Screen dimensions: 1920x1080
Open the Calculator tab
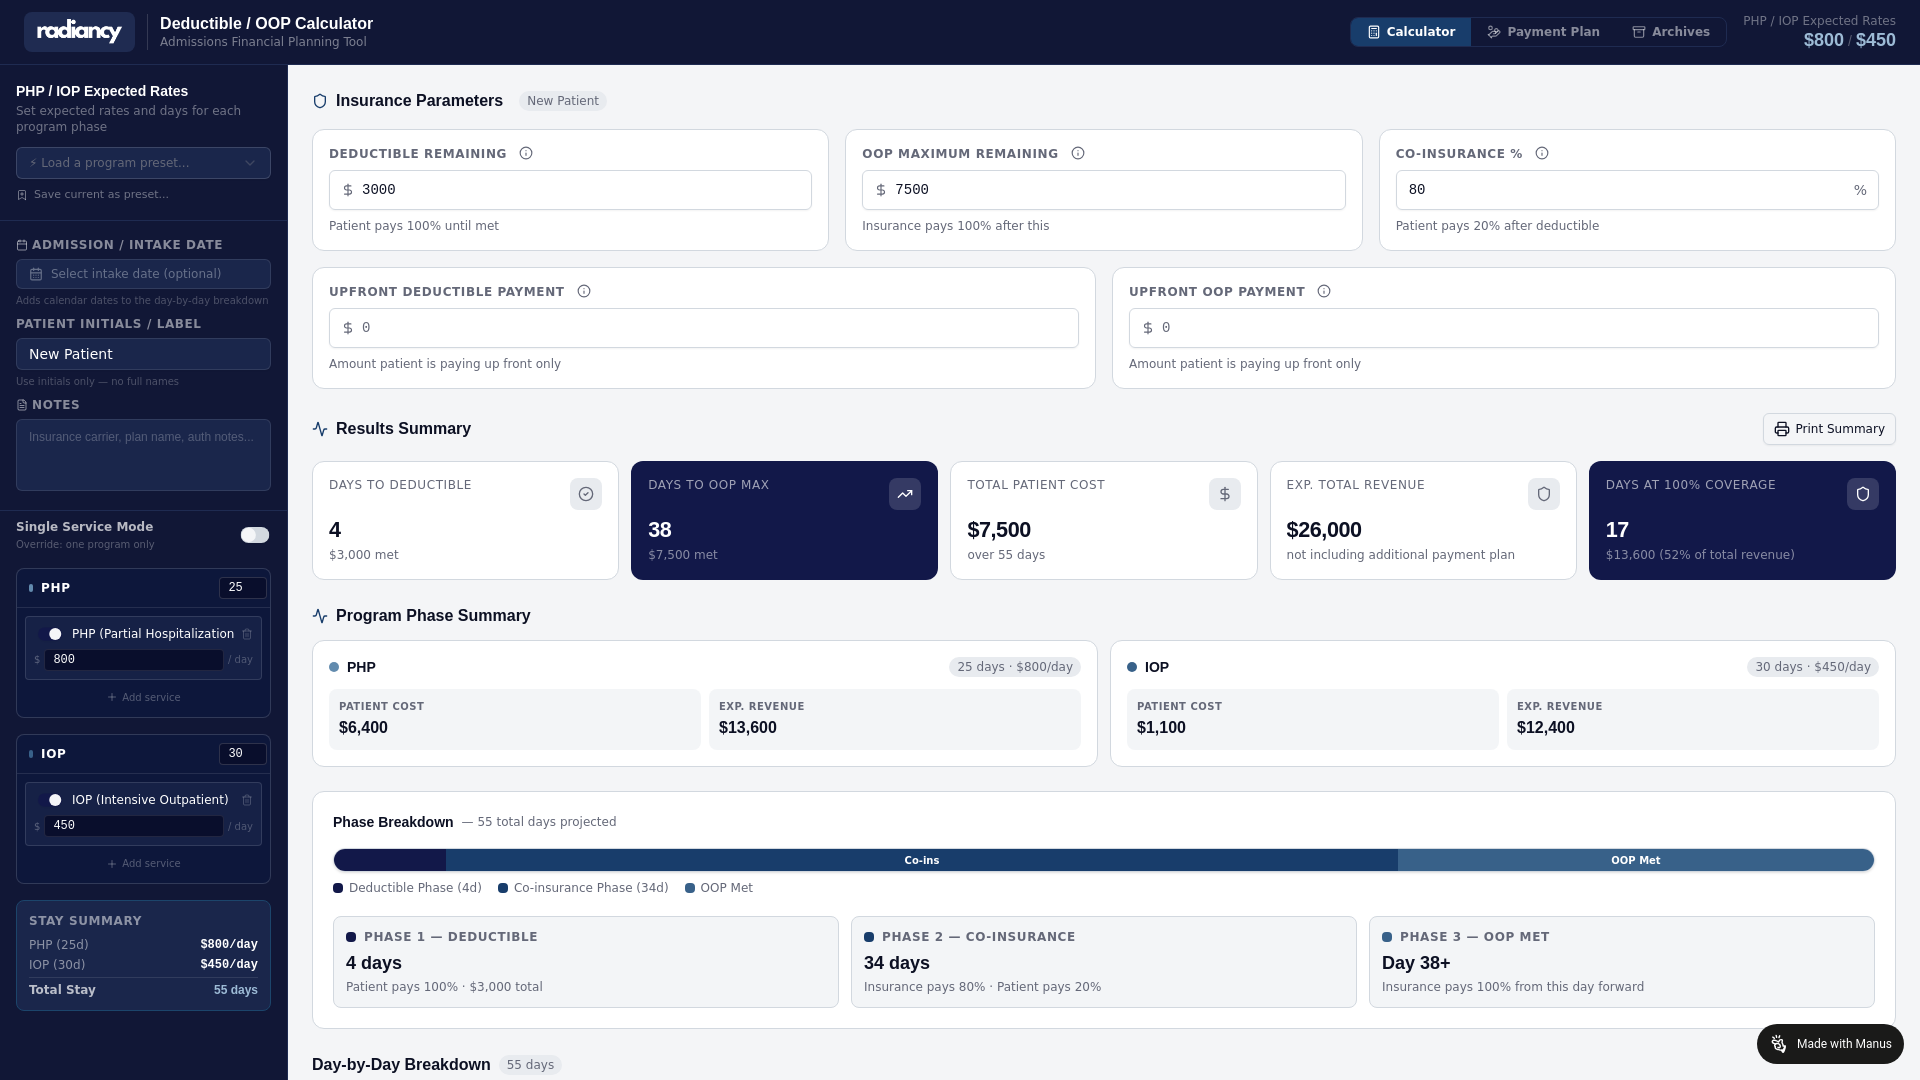tap(1411, 32)
